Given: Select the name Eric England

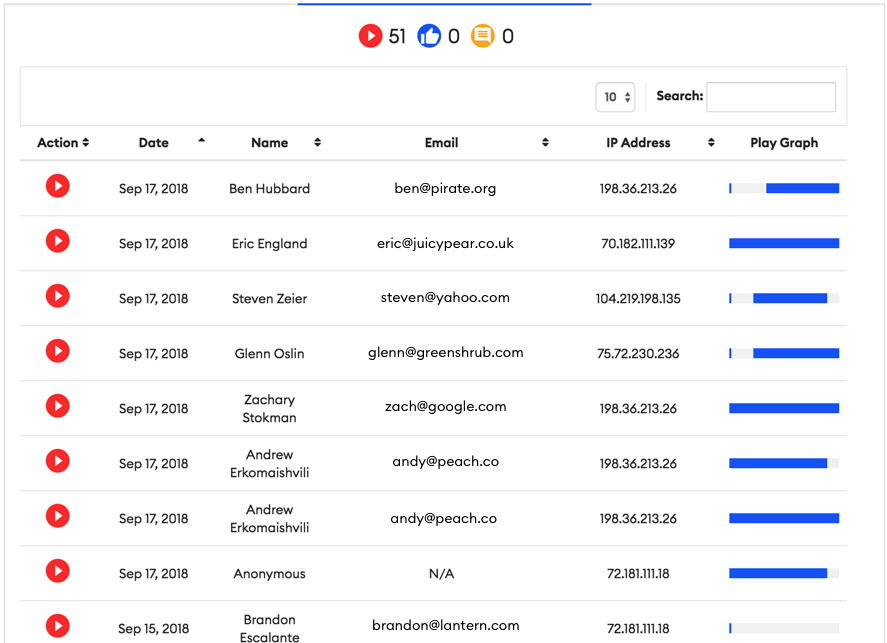Looking at the screenshot, I should pos(269,244).
